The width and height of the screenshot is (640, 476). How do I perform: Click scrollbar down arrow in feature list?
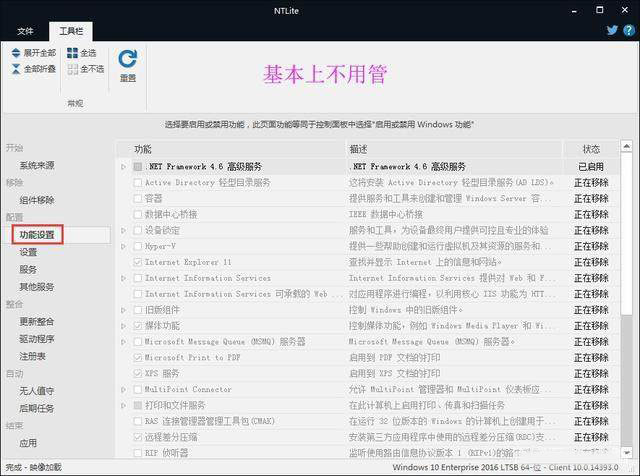click(x=627, y=452)
